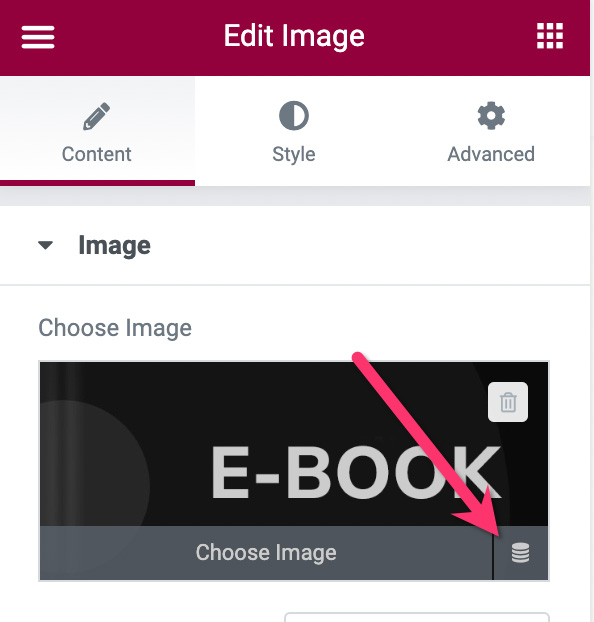Switch to the Content tab label

(96, 154)
